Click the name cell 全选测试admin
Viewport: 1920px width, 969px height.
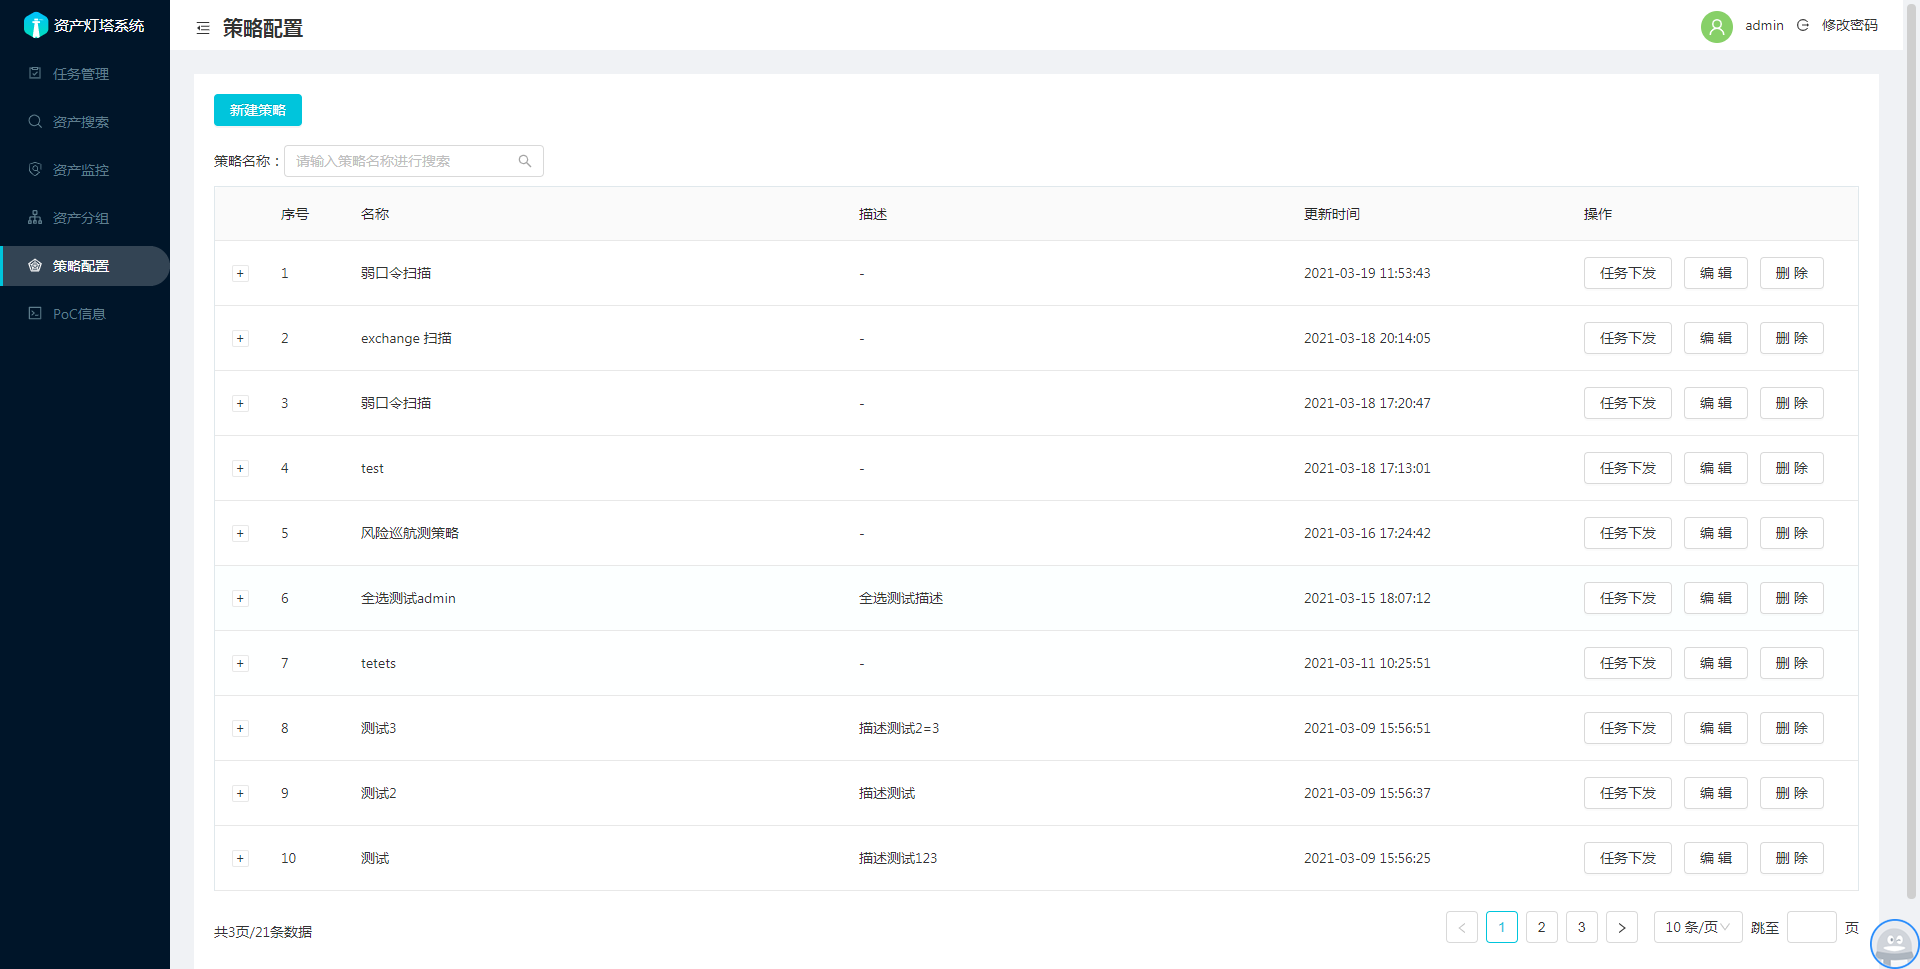coord(408,598)
